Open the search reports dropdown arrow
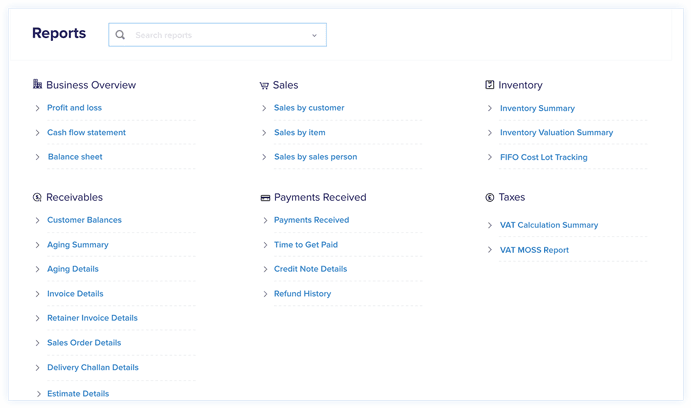The height and width of the screenshot is (408, 691). (x=314, y=35)
